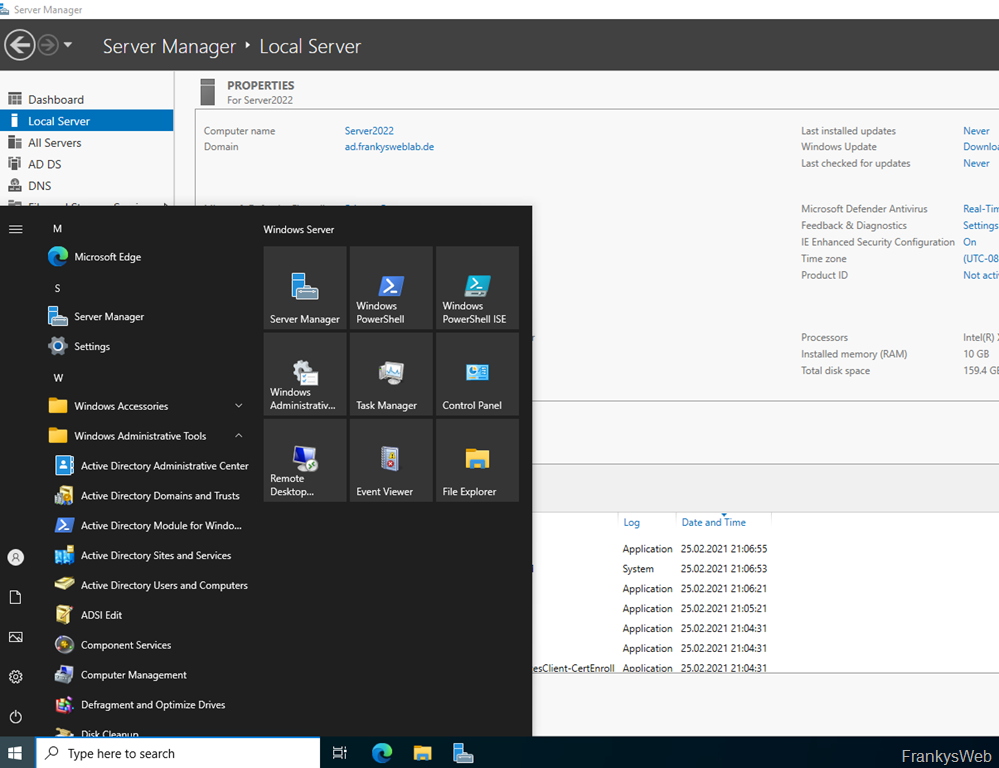Click the ad.frankysweblab.de domain link
This screenshot has width=999, height=768.
389,147
